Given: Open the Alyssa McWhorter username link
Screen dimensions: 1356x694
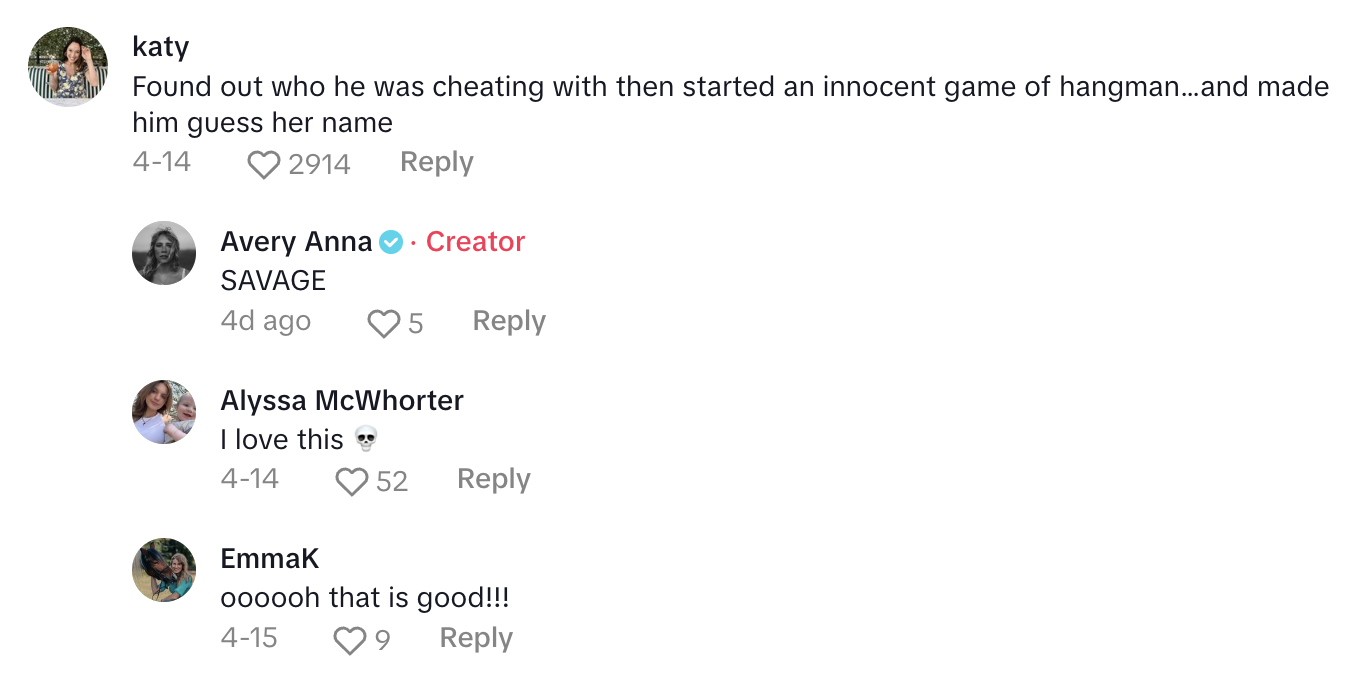Looking at the screenshot, I should (x=342, y=400).
